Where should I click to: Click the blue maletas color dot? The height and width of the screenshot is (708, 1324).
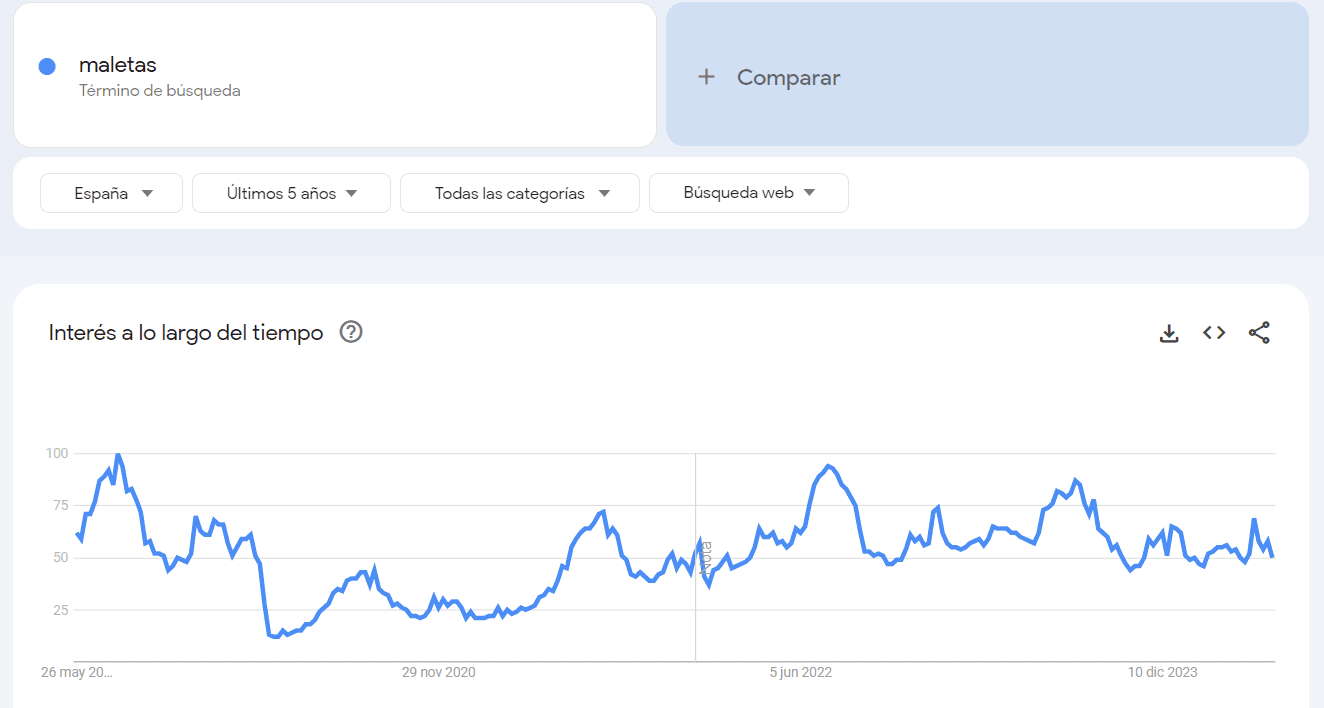(46, 67)
